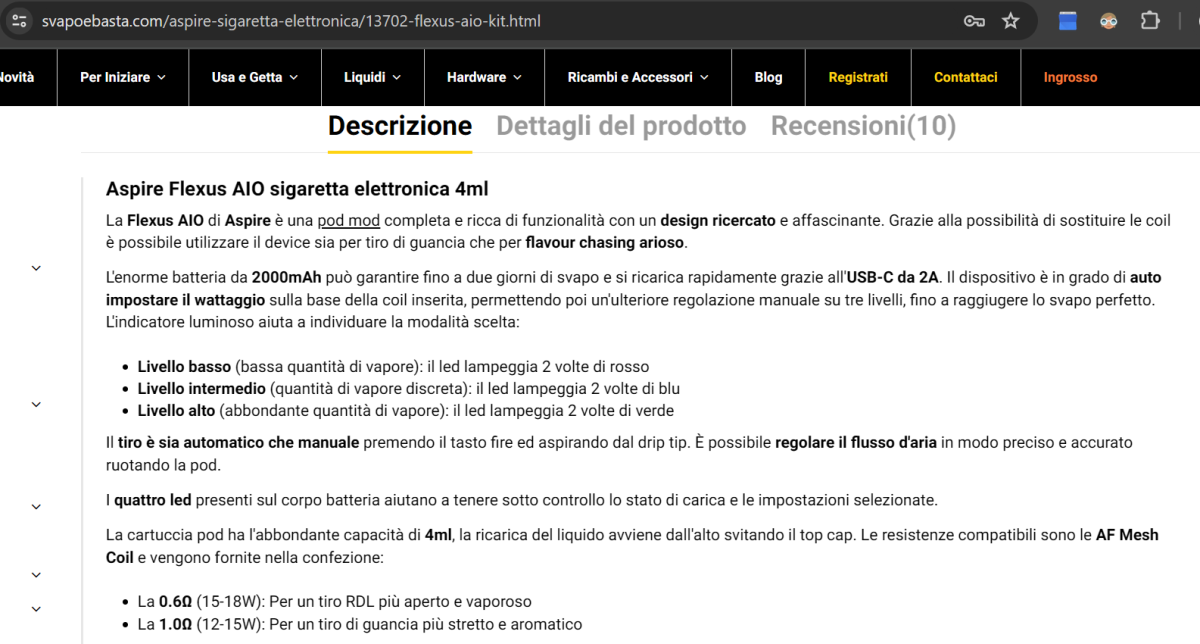This screenshot has height=644, width=1200.
Task: Click the bold text USB-C da 2A
Action: click(893, 277)
